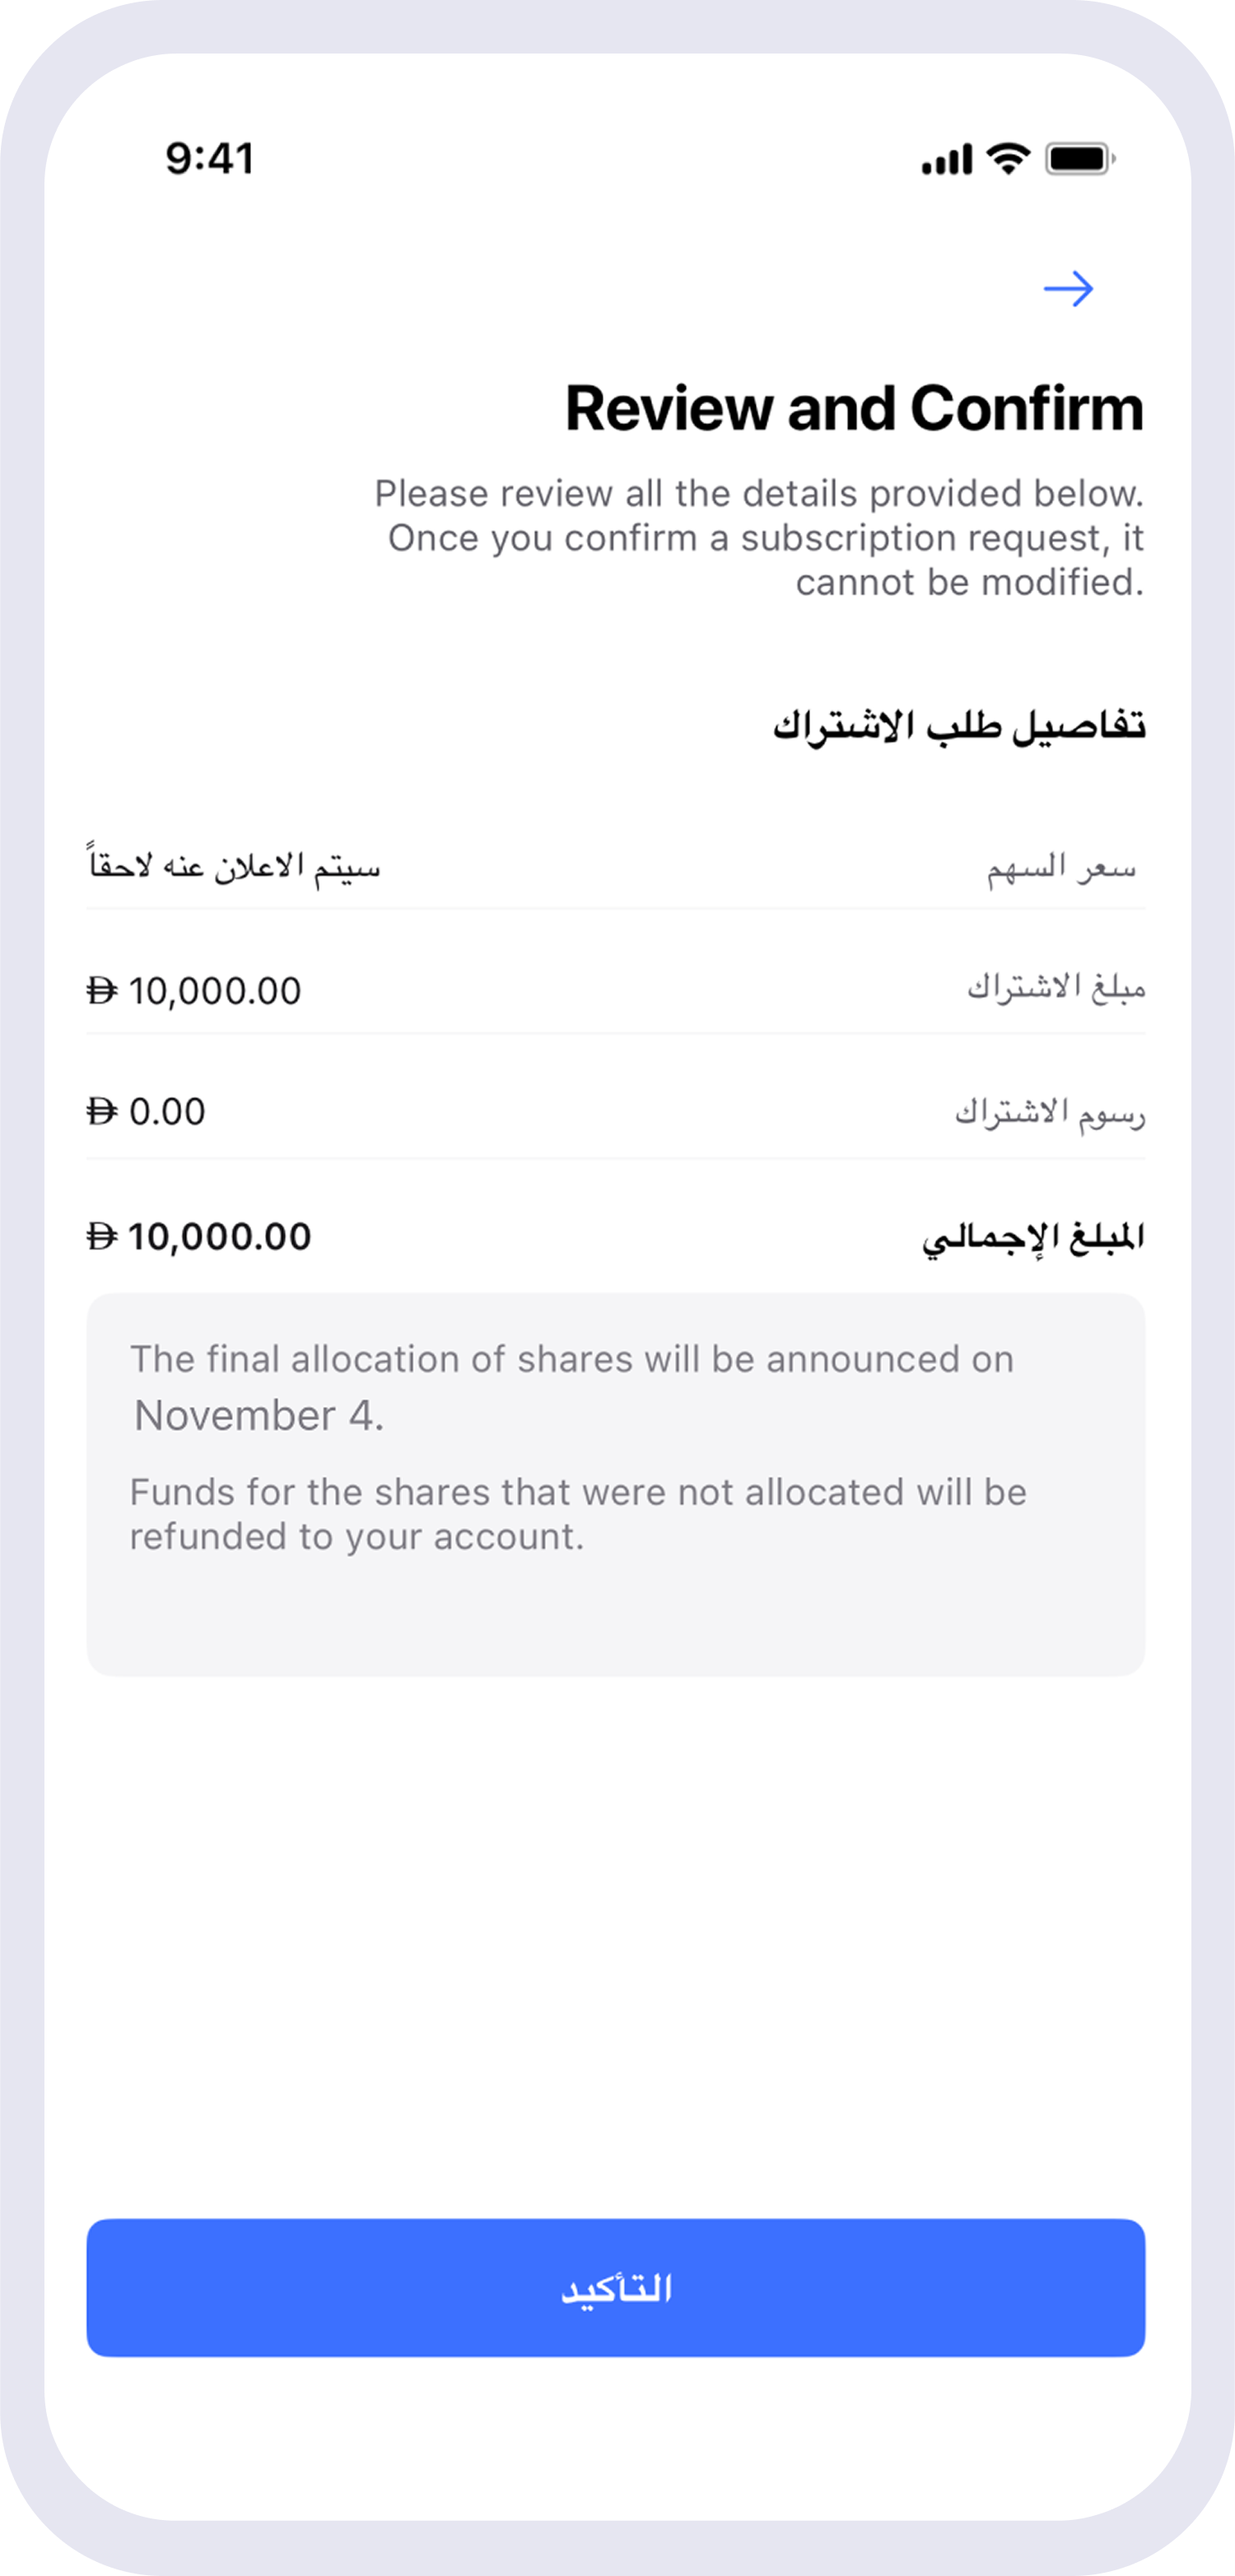Click the 'cannot be modified' warning text

969,582
